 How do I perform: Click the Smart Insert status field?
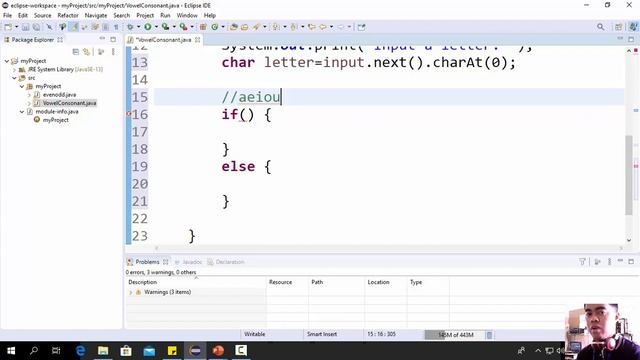click(322, 334)
